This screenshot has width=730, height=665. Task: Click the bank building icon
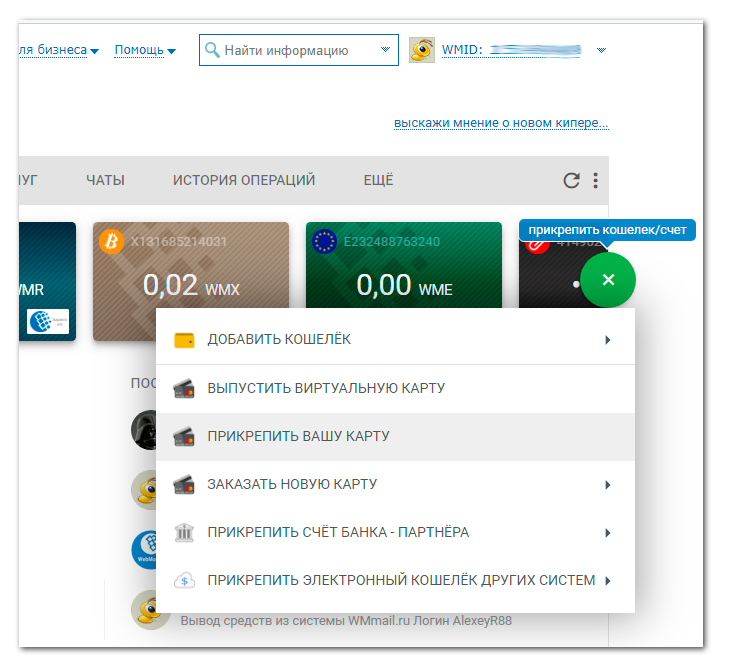click(x=184, y=532)
